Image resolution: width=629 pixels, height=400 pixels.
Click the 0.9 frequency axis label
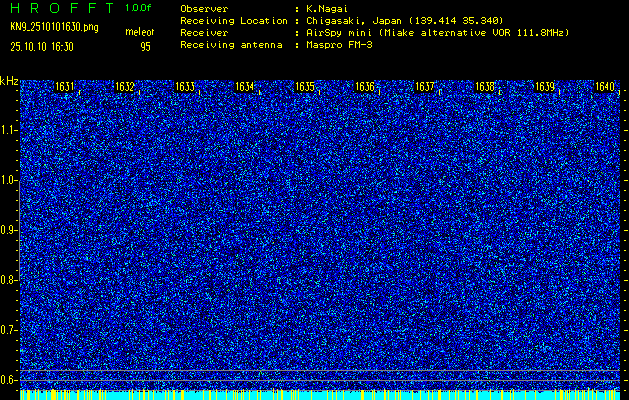coord(9,230)
